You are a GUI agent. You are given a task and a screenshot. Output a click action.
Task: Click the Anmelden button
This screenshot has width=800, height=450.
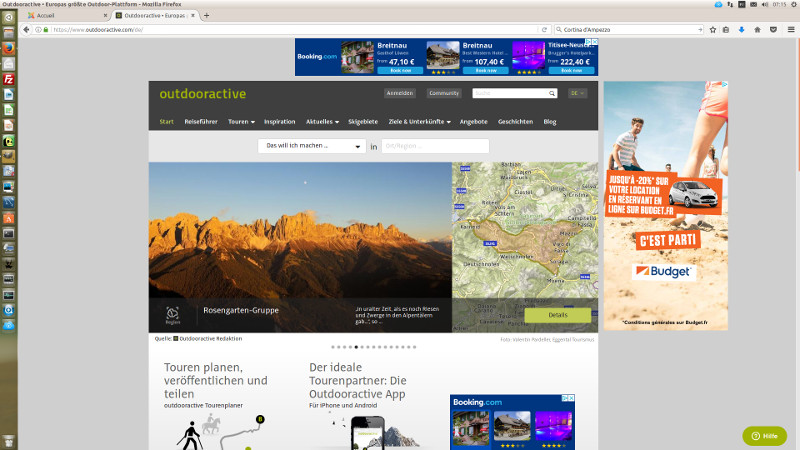click(x=399, y=93)
